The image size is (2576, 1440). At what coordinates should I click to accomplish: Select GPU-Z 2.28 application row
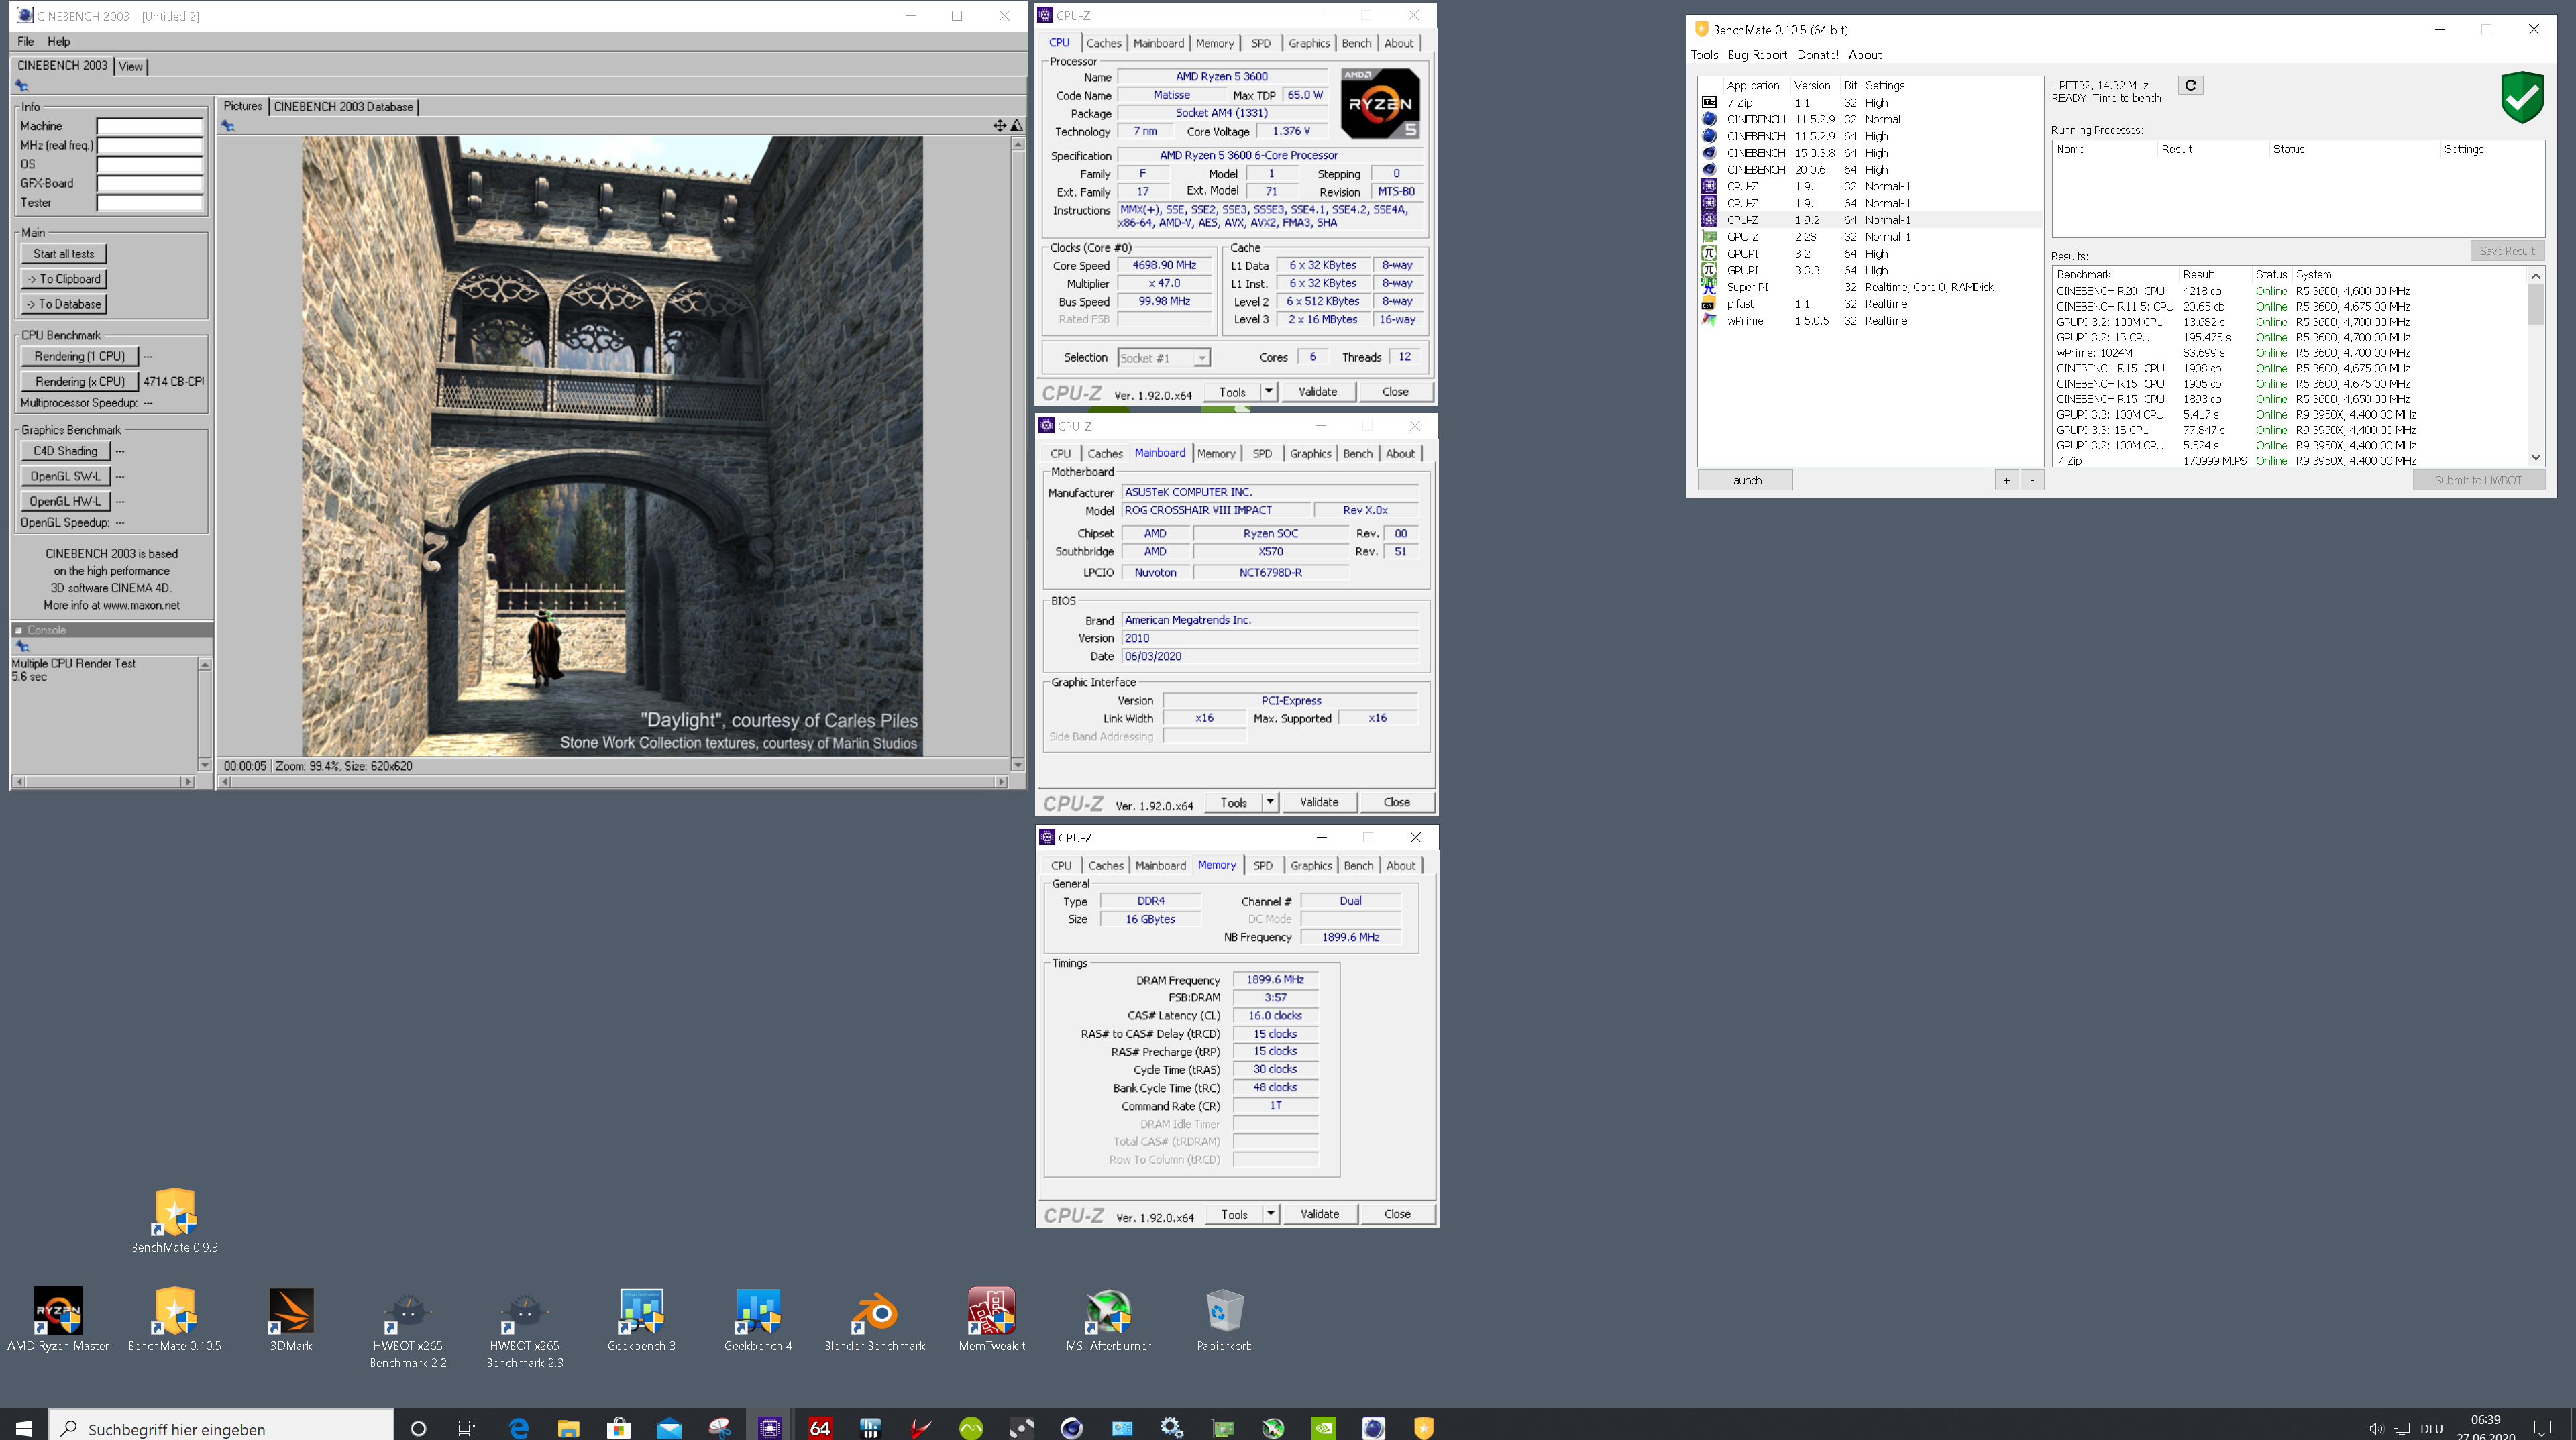[1870, 237]
